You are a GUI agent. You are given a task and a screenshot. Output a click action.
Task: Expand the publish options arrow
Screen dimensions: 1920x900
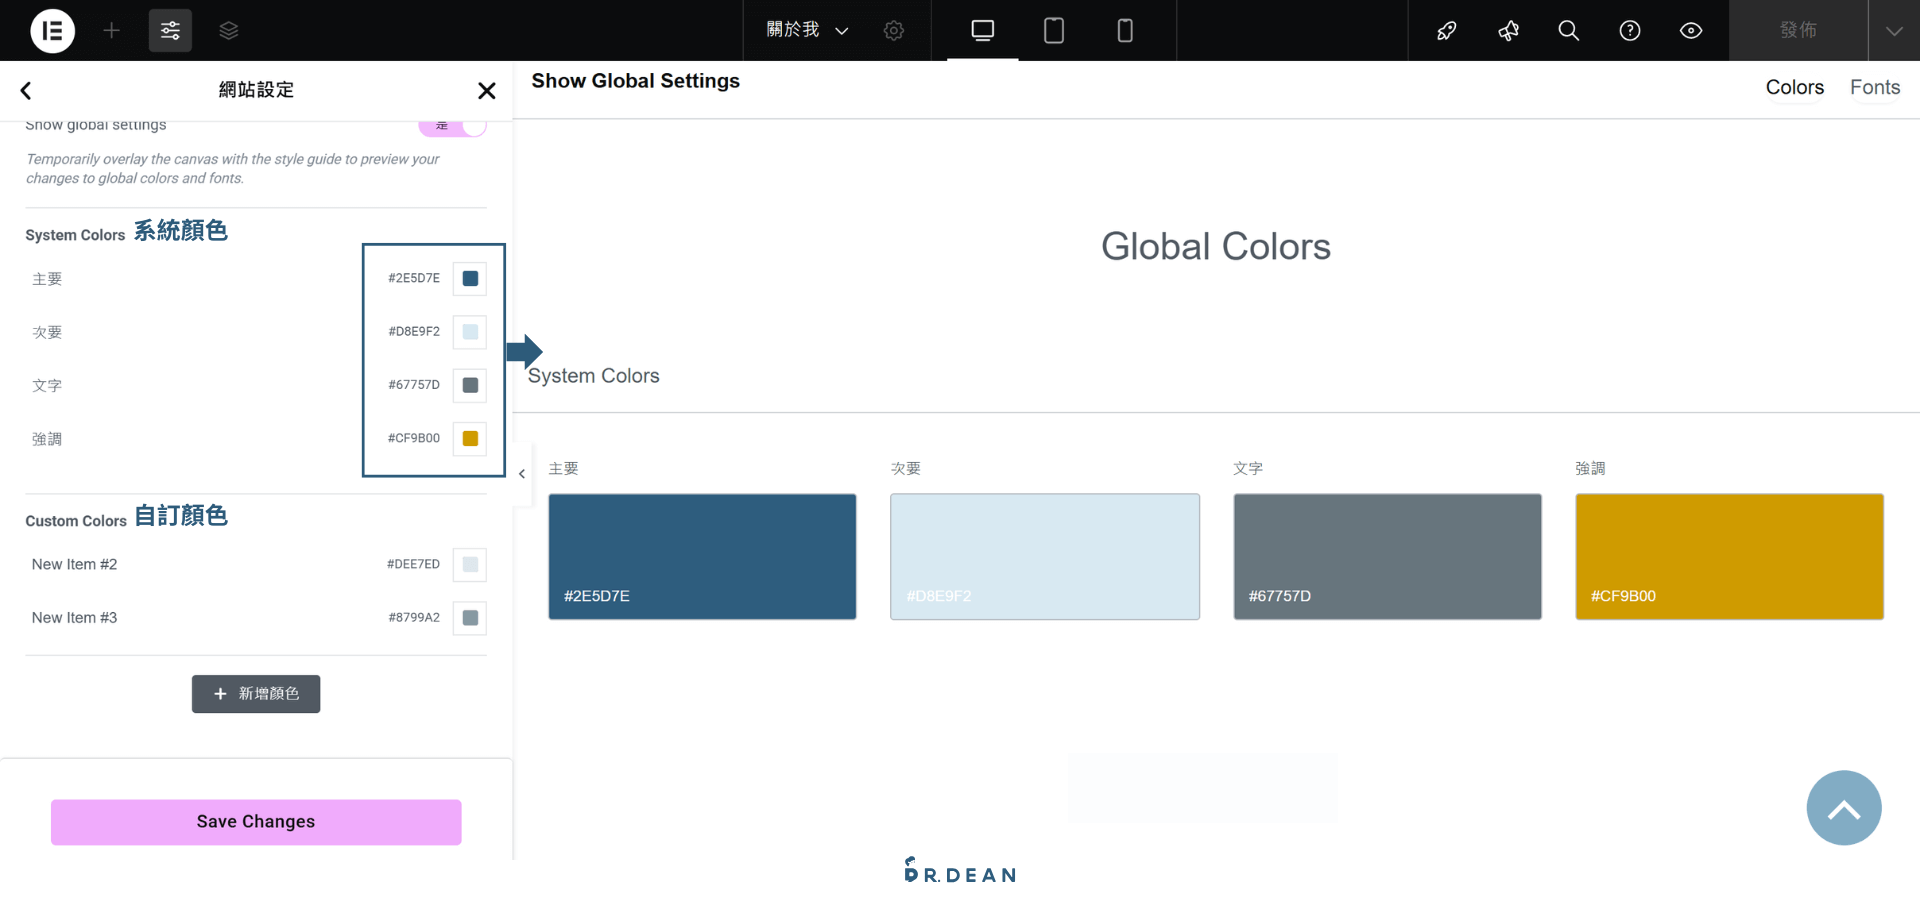click(x=1893, y=30)
